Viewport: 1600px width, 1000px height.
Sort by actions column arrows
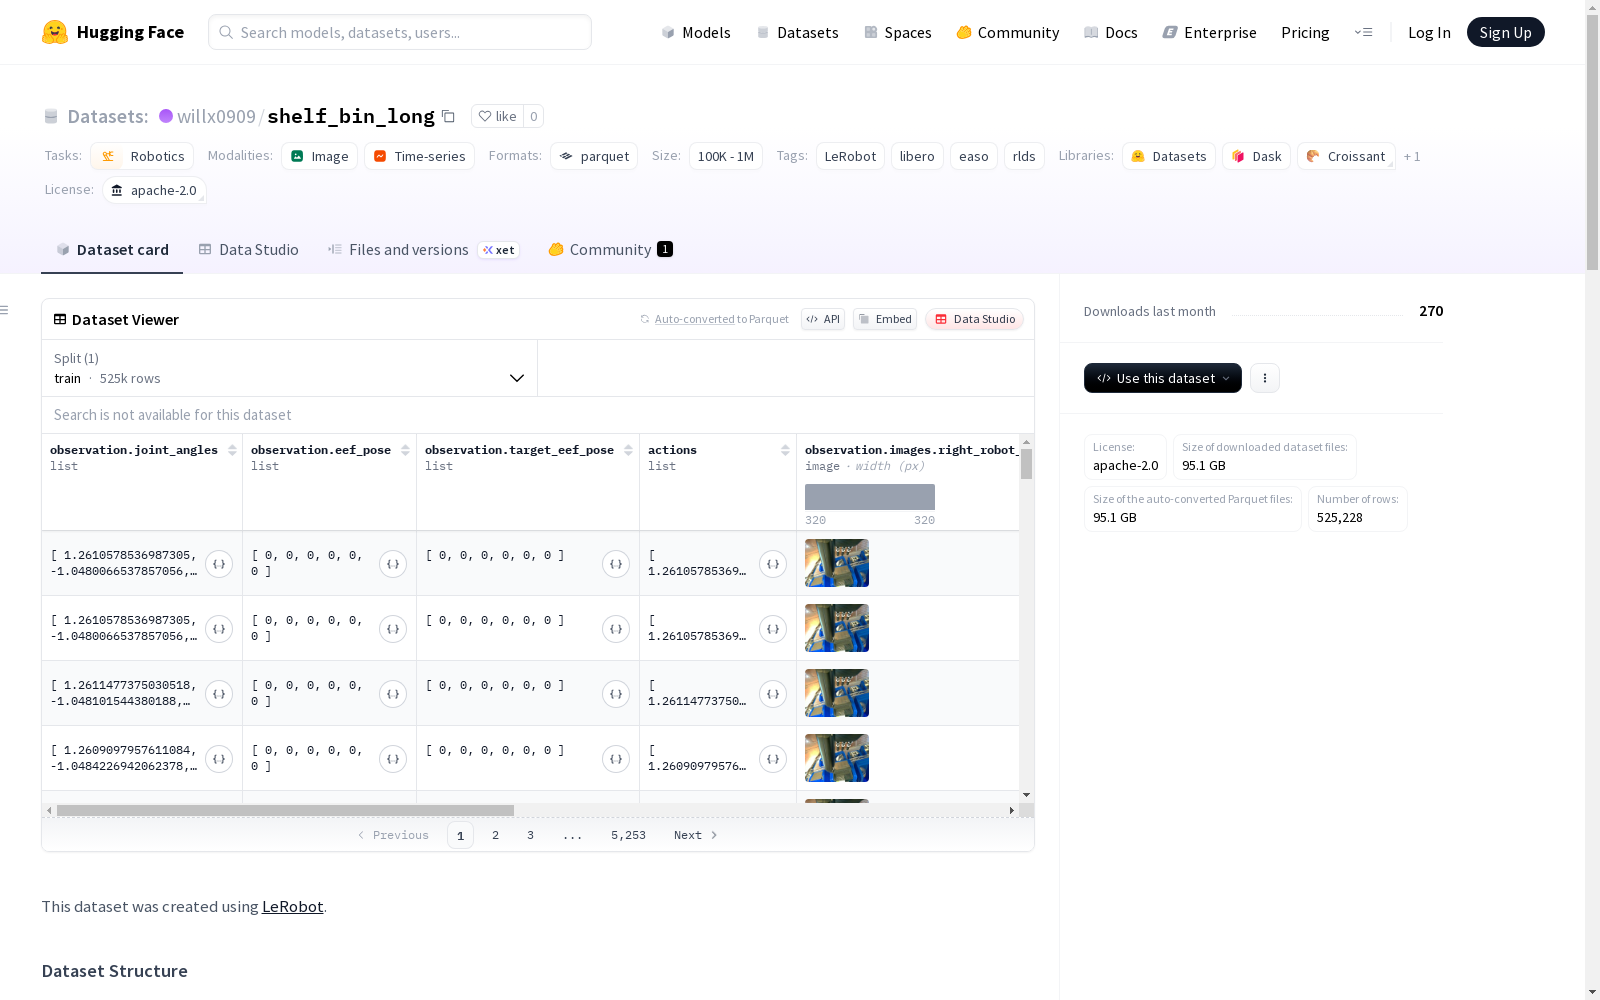[x=785, y=450]
